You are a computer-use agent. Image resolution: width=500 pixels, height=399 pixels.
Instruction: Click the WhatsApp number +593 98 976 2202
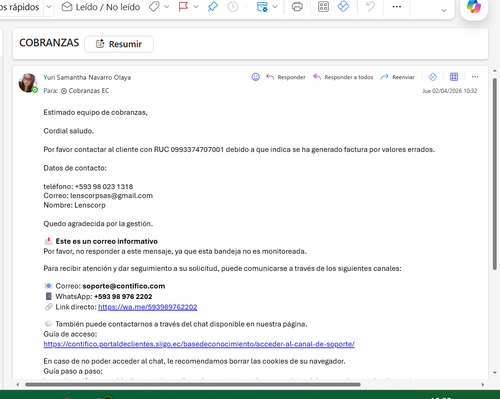[123, 296]
